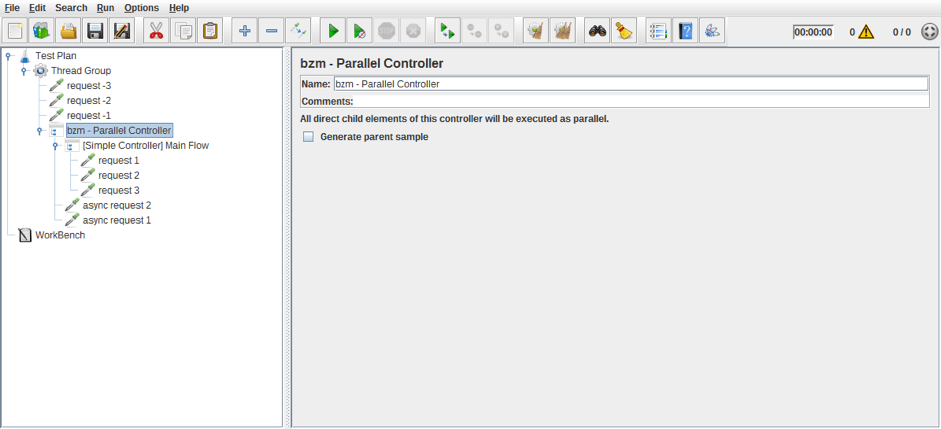Open Help with the question mark icon
Screen dimensions: 941x429
click(x=685, y=31)
